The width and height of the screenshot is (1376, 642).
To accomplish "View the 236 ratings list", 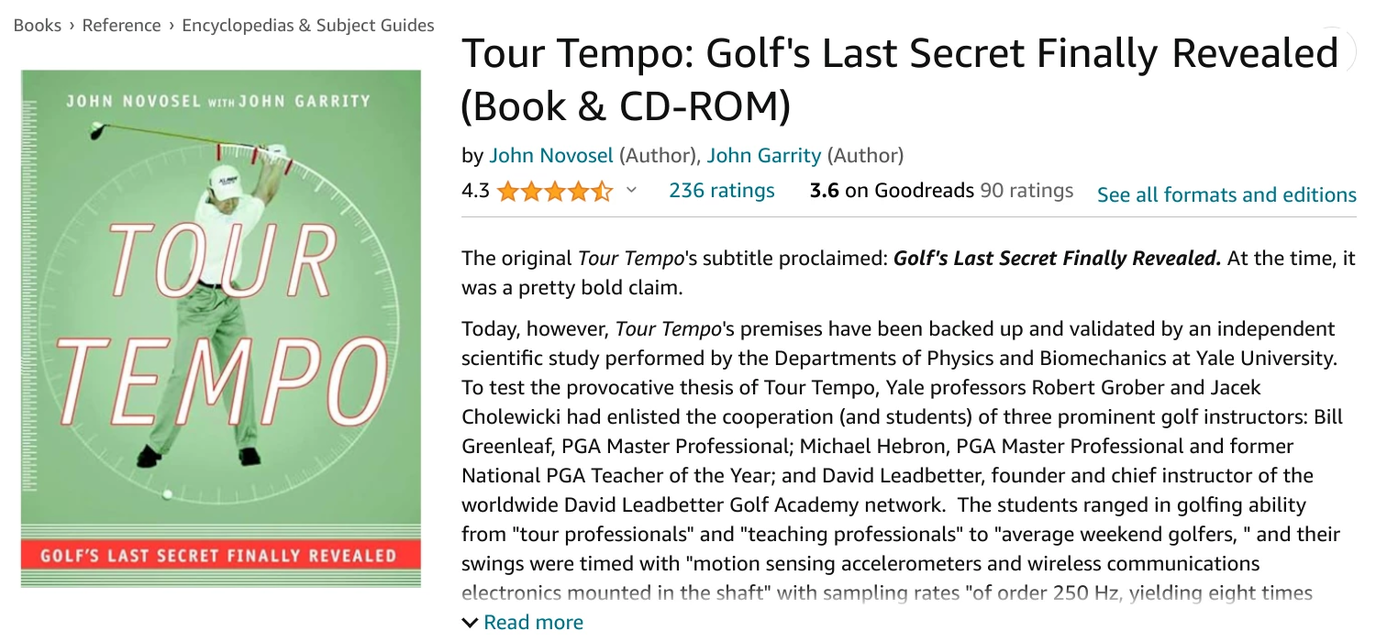I will [x=721, y=190].
